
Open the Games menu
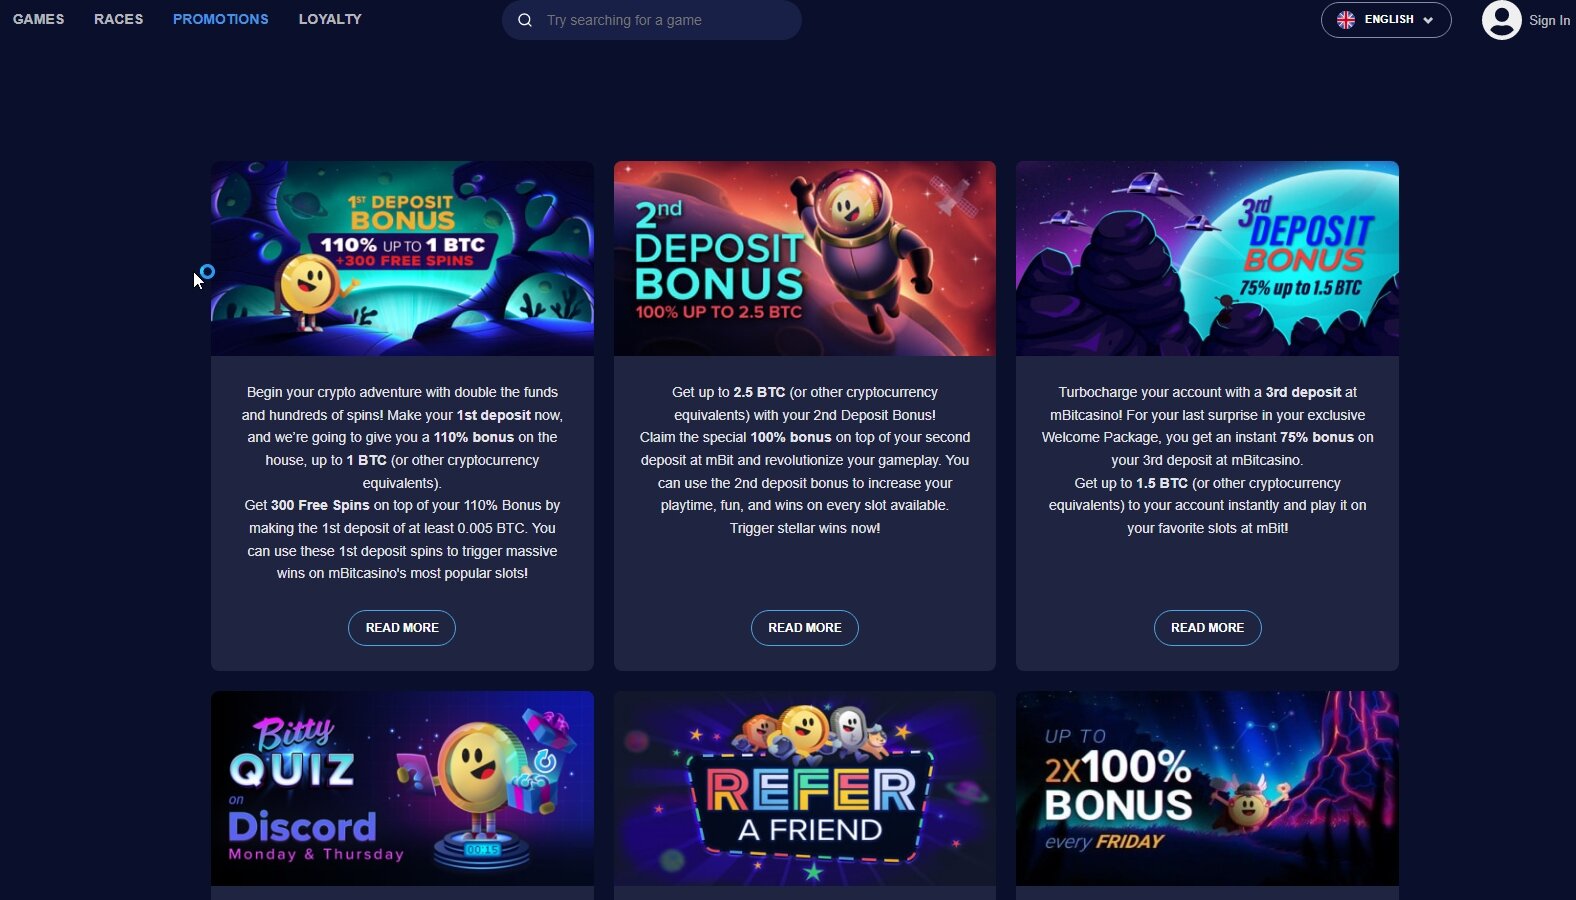click(x=38, y=19)
